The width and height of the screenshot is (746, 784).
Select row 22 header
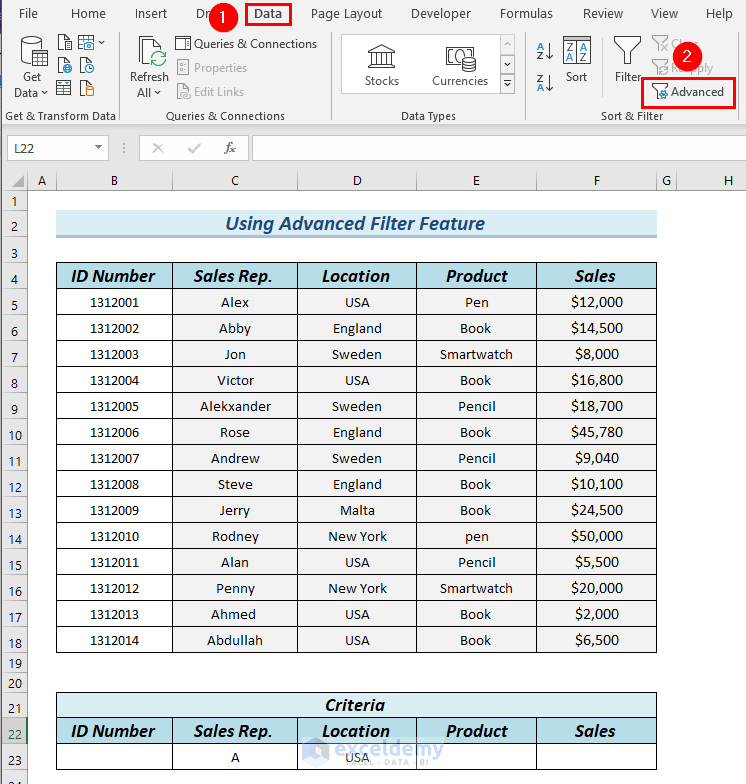(x=15, y=734)
